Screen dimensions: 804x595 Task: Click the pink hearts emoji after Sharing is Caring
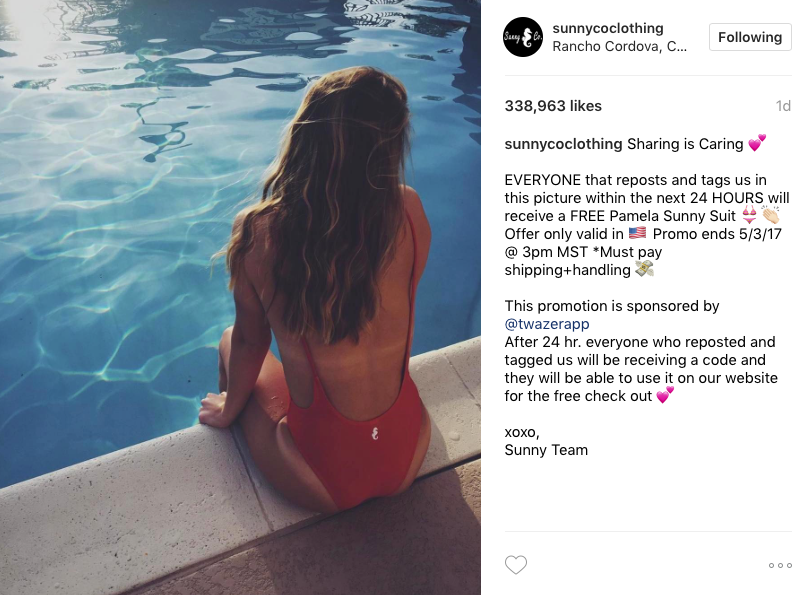pos(757,143)
